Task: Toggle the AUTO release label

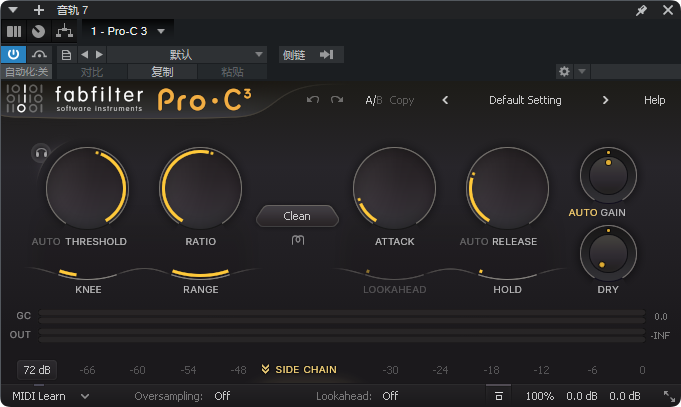Action: pyautogui.click(x=474, y=242)
